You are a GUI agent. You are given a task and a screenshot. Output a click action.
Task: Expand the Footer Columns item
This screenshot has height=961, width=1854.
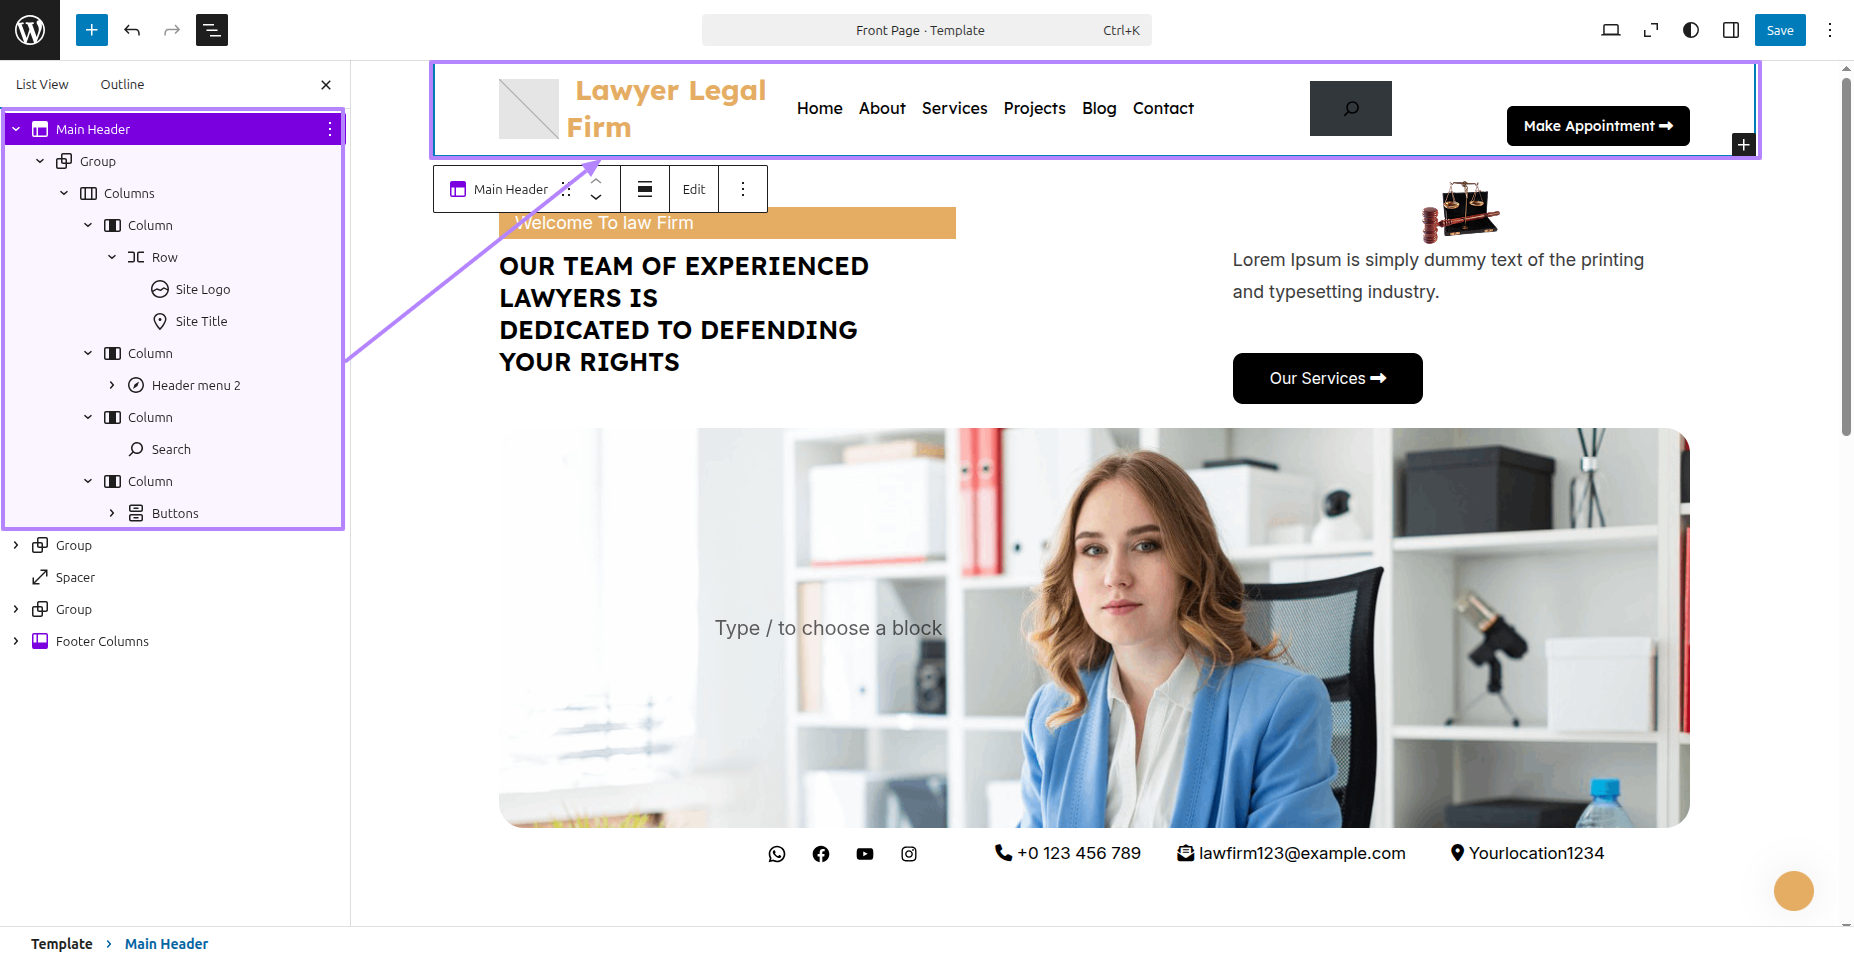(x=16, y=641)
